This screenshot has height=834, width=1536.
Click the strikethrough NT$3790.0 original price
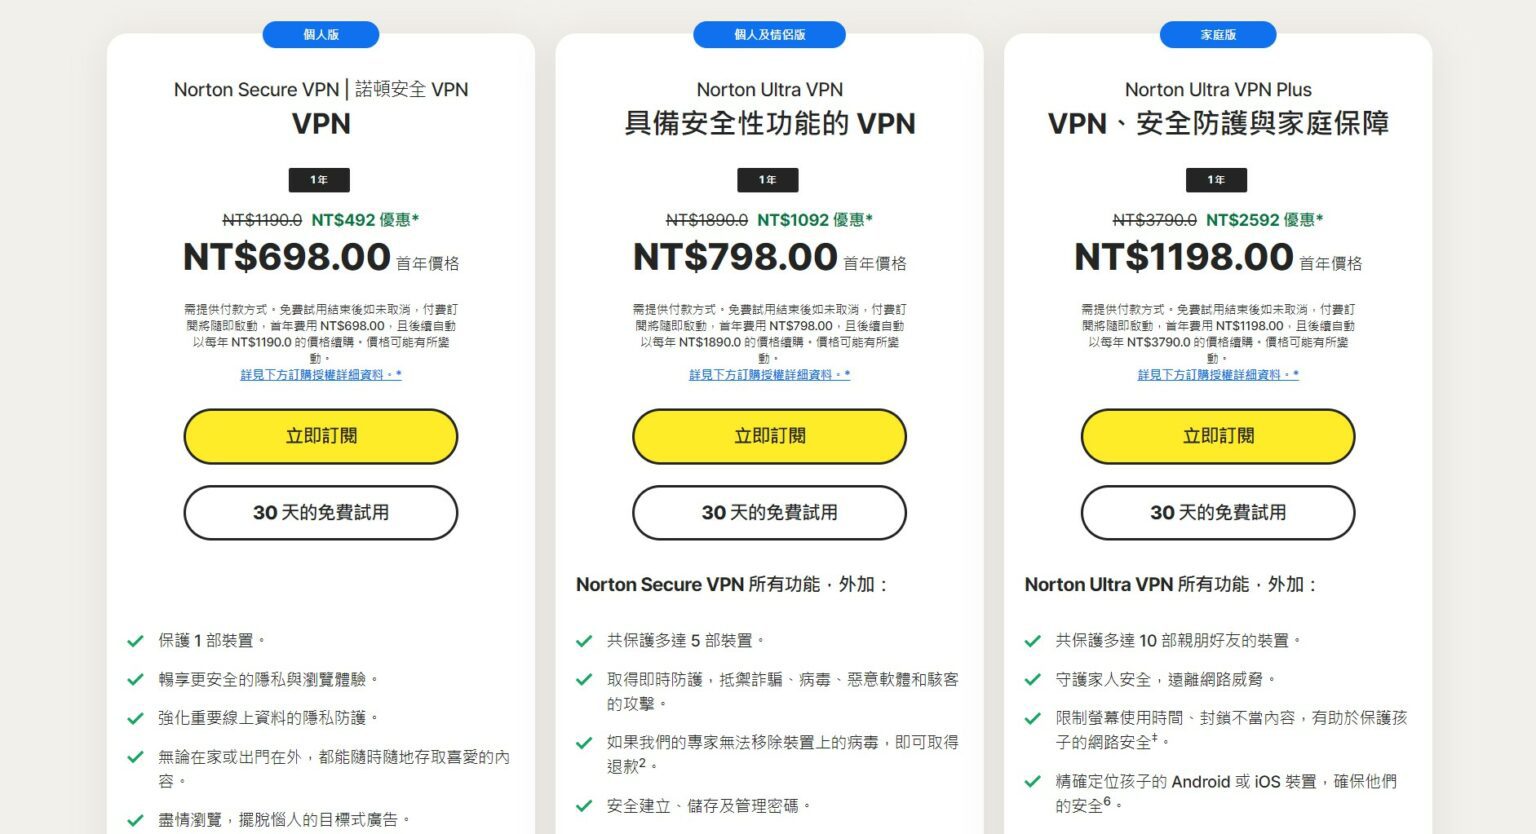[x=1152, y=219]
